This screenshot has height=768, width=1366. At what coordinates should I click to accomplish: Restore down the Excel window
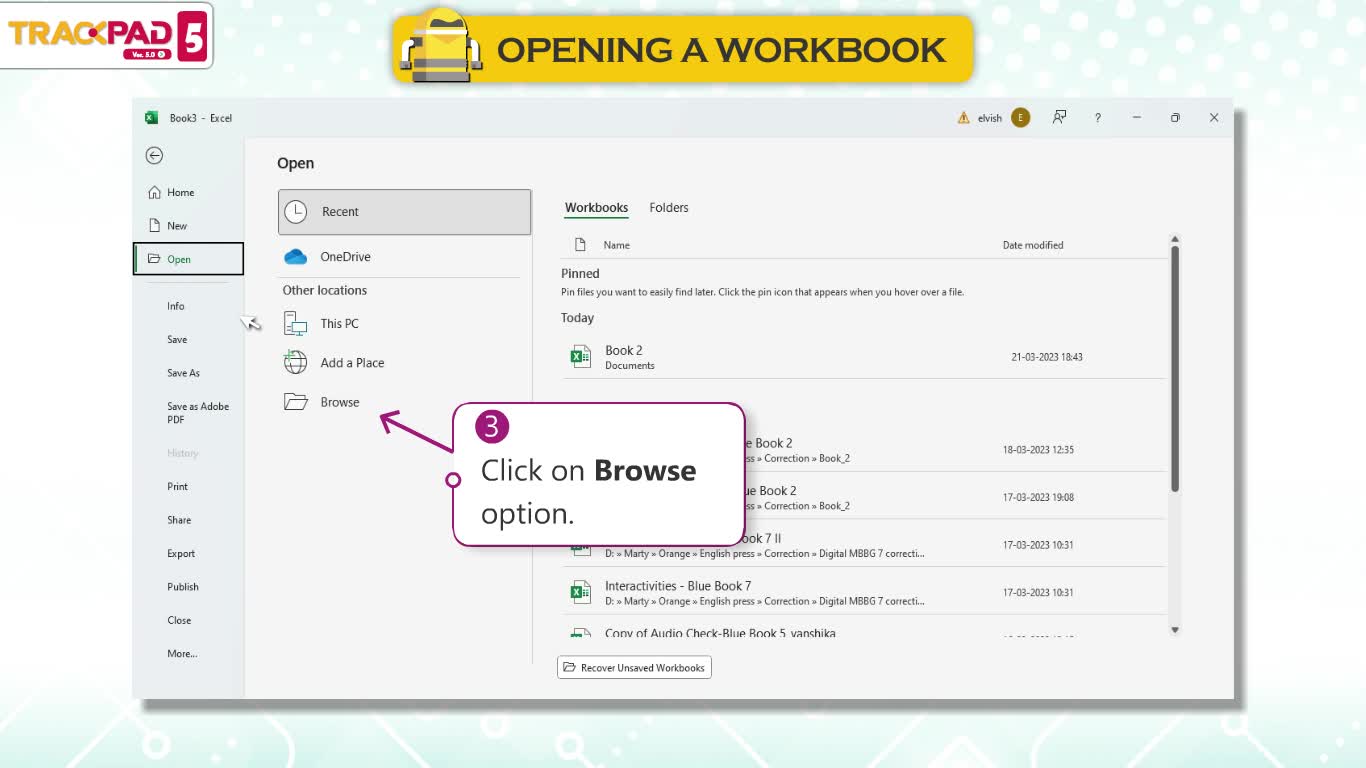click(1175, 118)
